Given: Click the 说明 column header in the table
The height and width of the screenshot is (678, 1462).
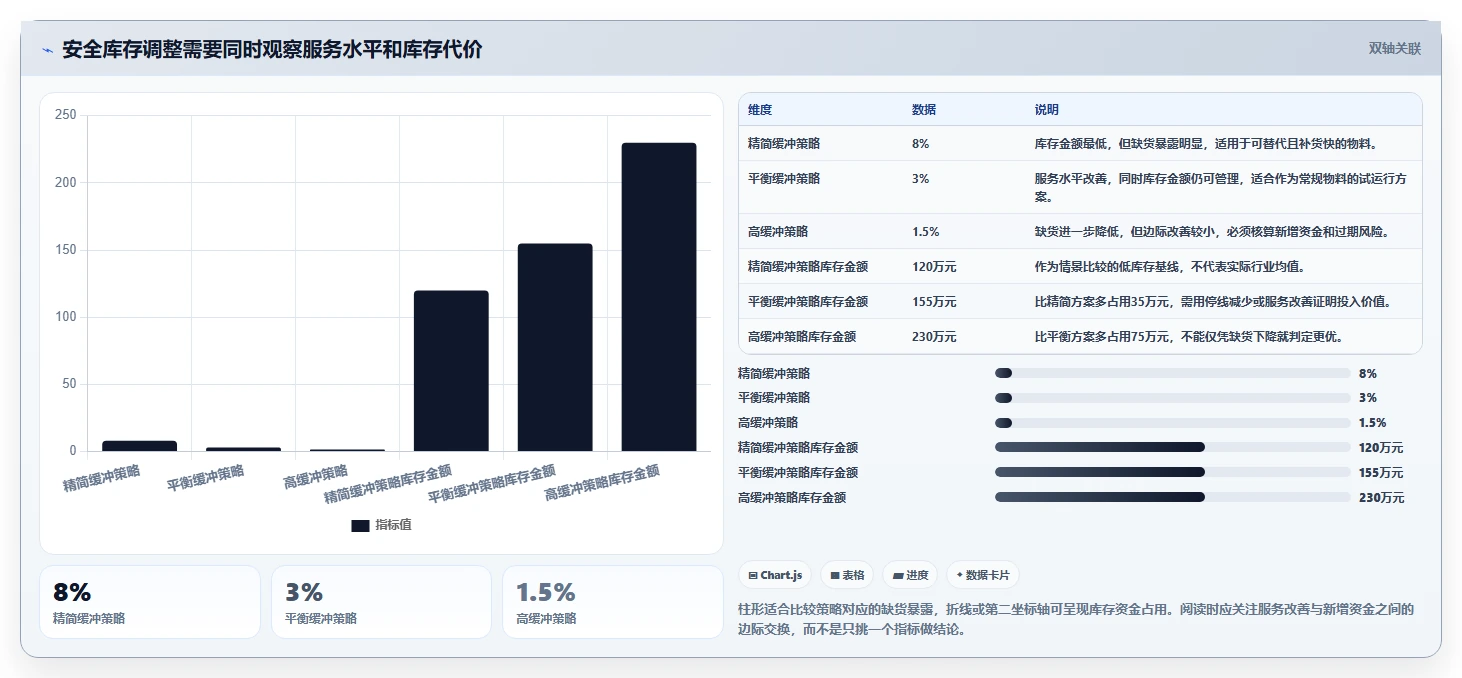Looking at the screenshot, I should coord(1047,110).
